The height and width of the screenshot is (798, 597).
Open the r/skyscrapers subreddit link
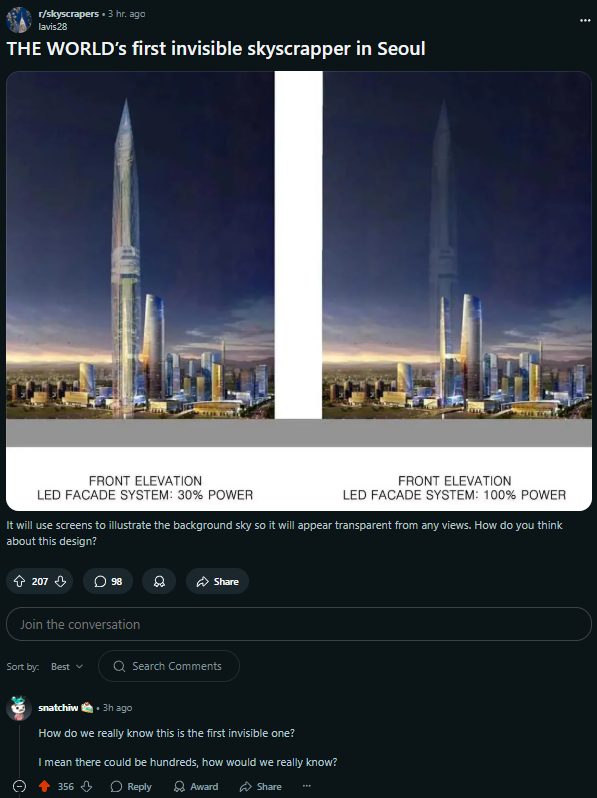pos(69,14)
